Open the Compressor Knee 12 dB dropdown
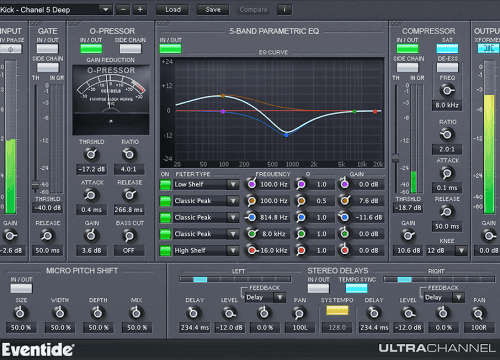Screen dimensions: 500x360 461,250
